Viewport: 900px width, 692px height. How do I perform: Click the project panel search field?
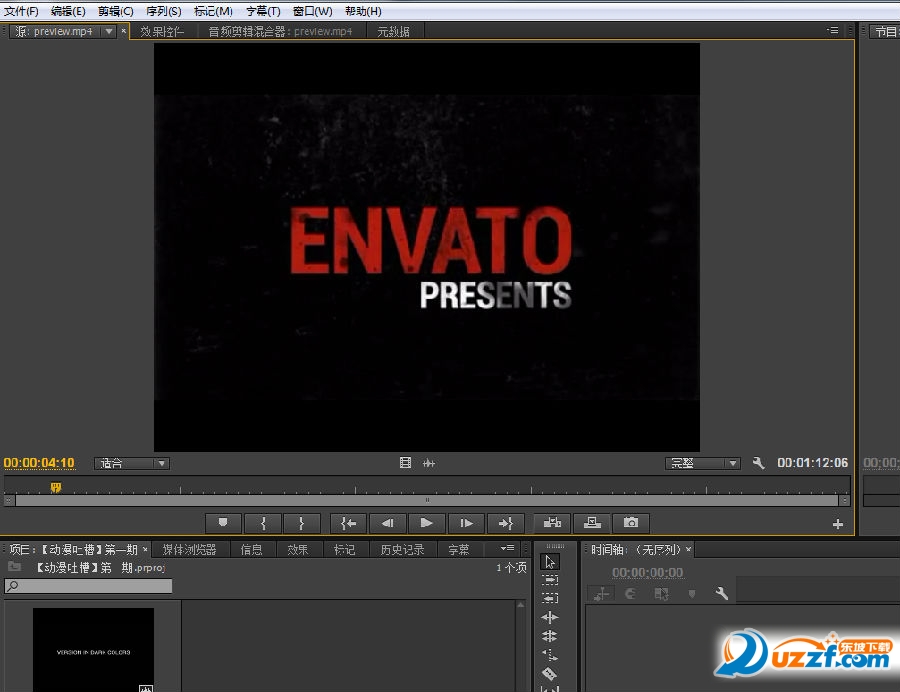pos(88,586)
